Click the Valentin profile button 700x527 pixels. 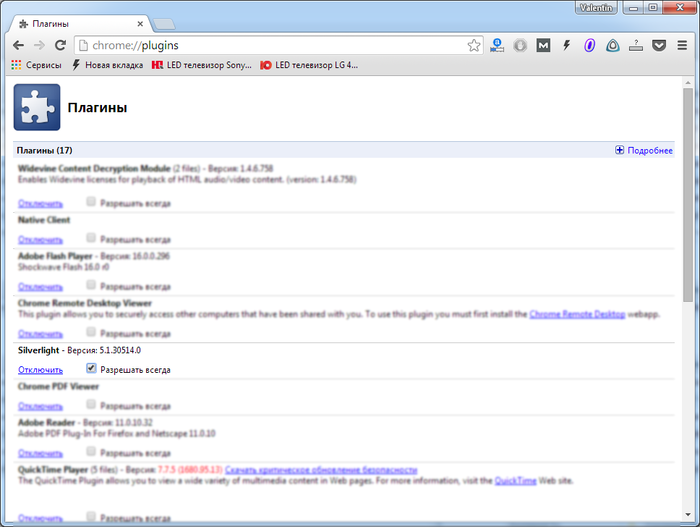pos(596,8)
